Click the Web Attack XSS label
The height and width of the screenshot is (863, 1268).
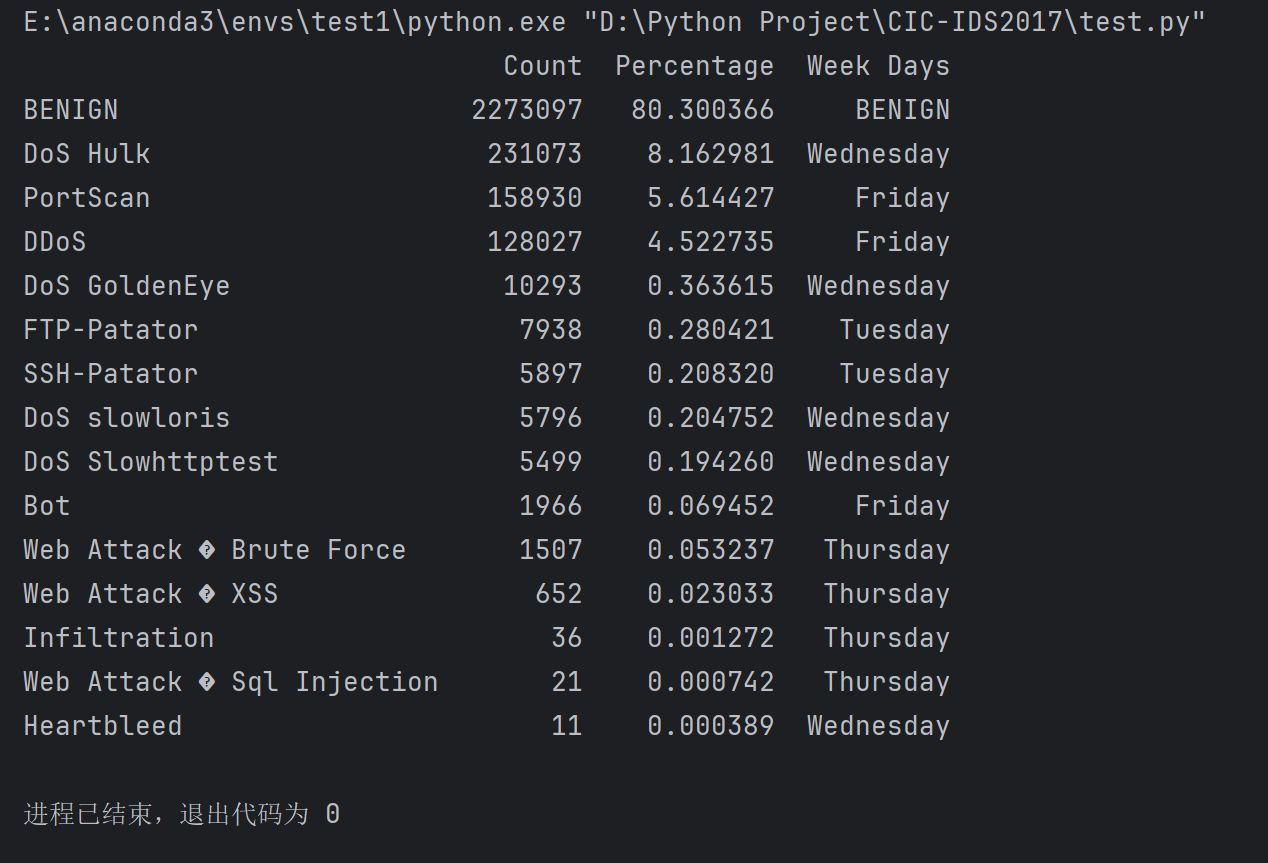(151, 594)
